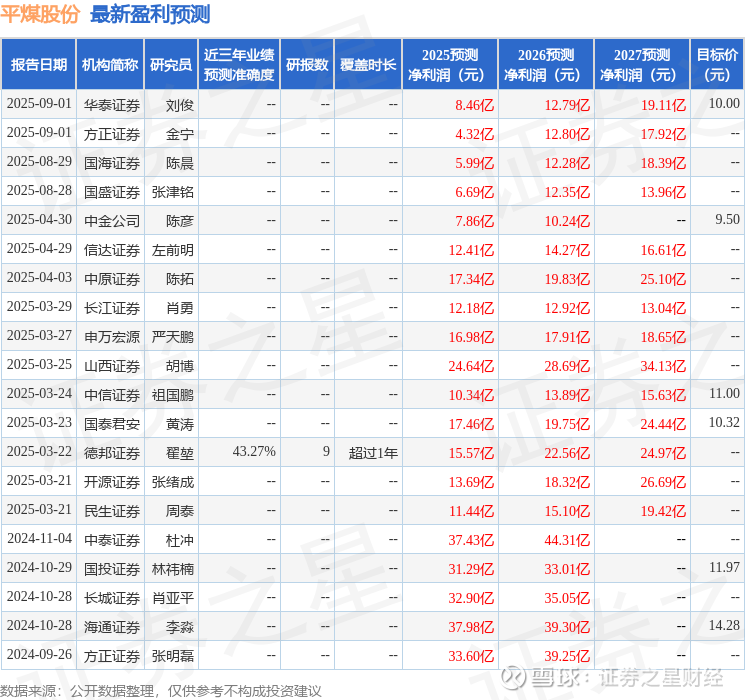Click the 机构简称 column header
The width and height of the screenshot is (745, 700).
pyautogui.click(x=110, y=65)
